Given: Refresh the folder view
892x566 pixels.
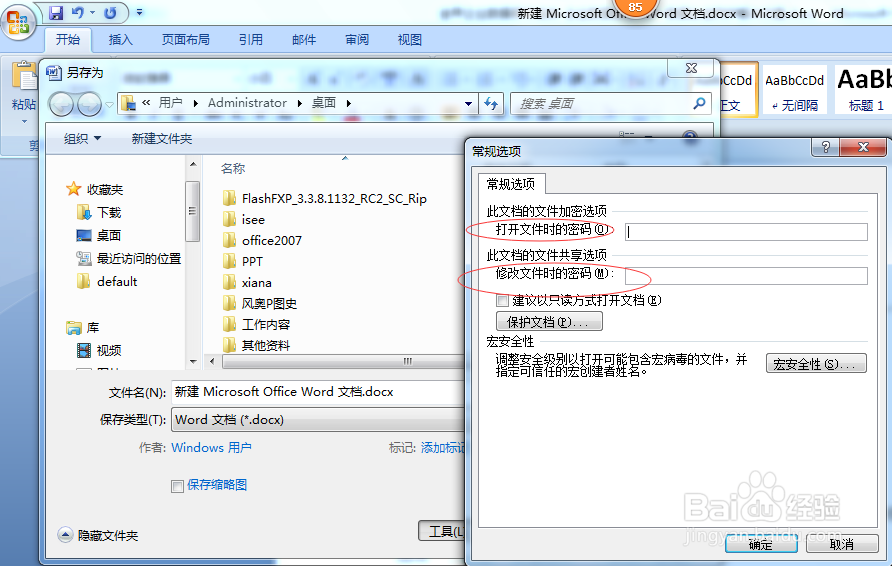Looking at the screenshot, I should 490,104.
